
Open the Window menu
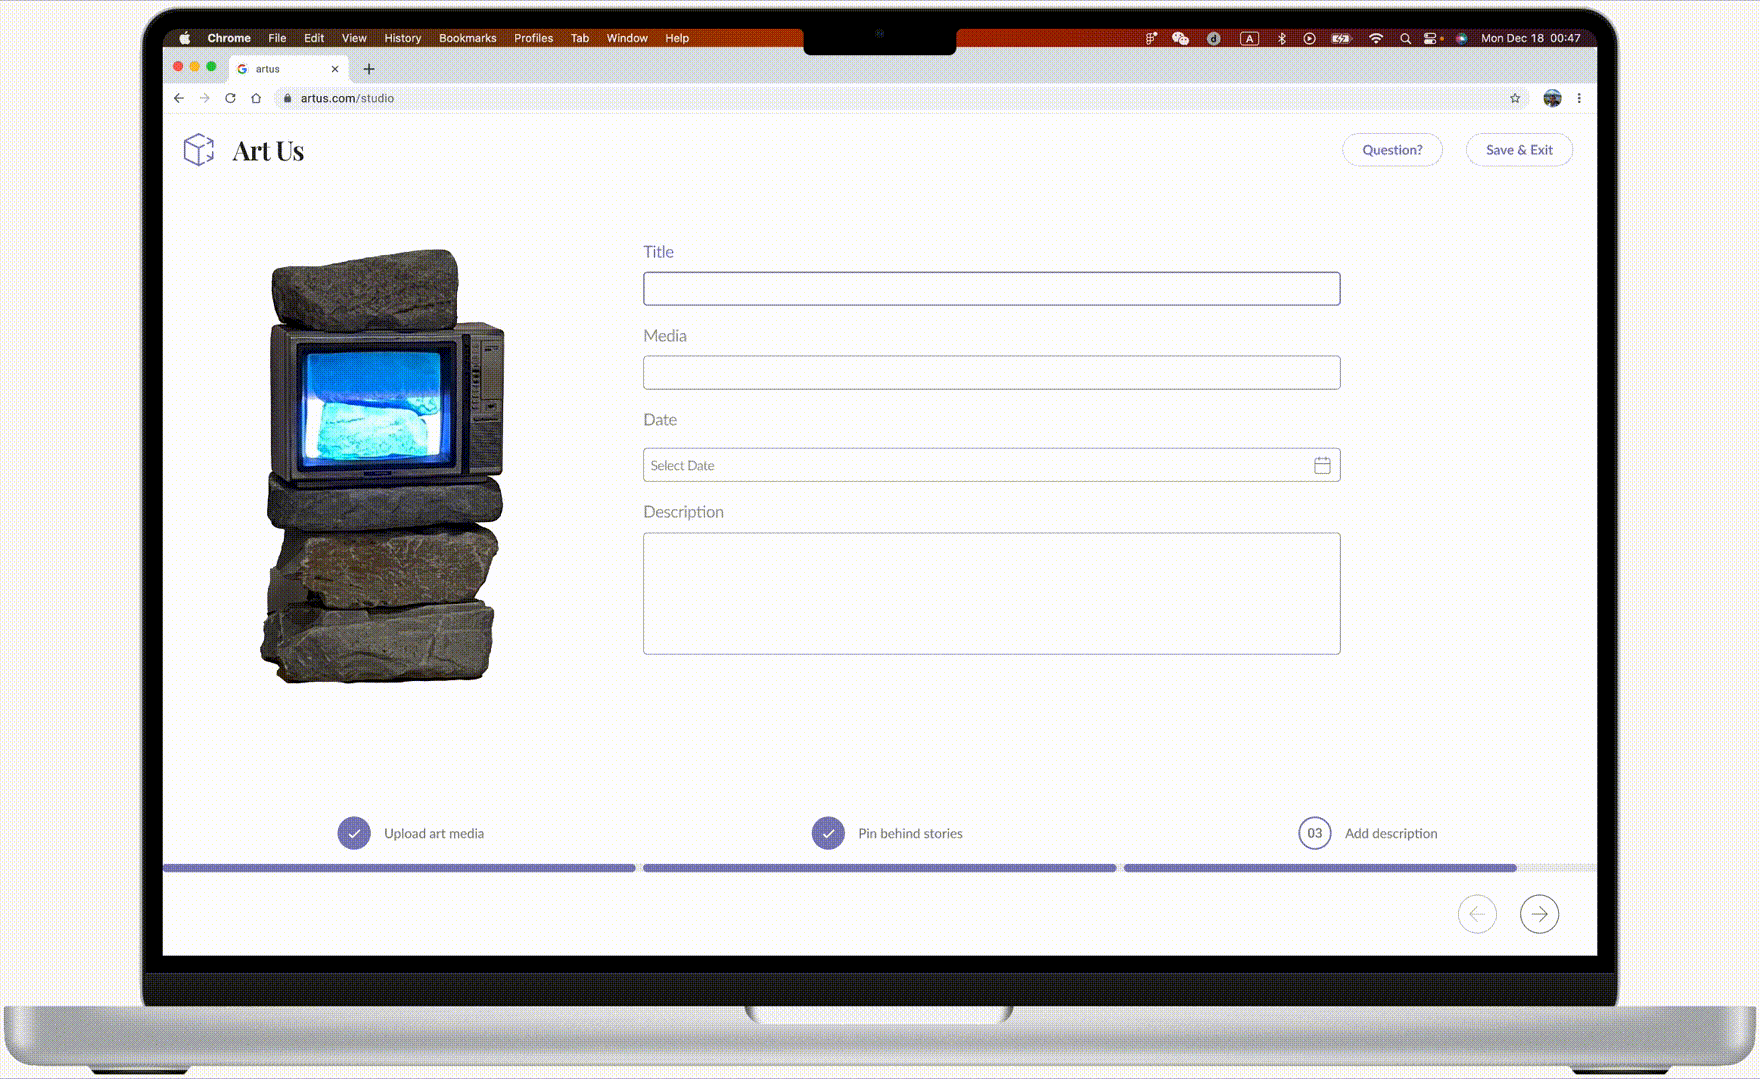pyautogui.click(x=627, y=38)
